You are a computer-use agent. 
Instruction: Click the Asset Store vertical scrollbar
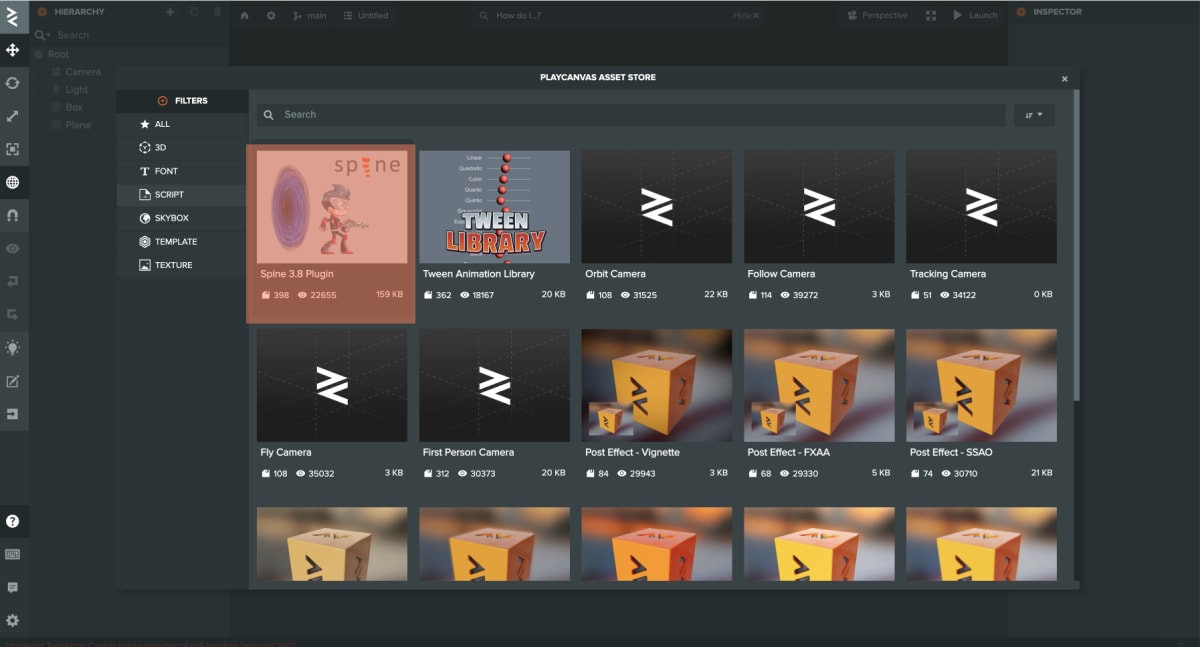(x=1076, y=245)
